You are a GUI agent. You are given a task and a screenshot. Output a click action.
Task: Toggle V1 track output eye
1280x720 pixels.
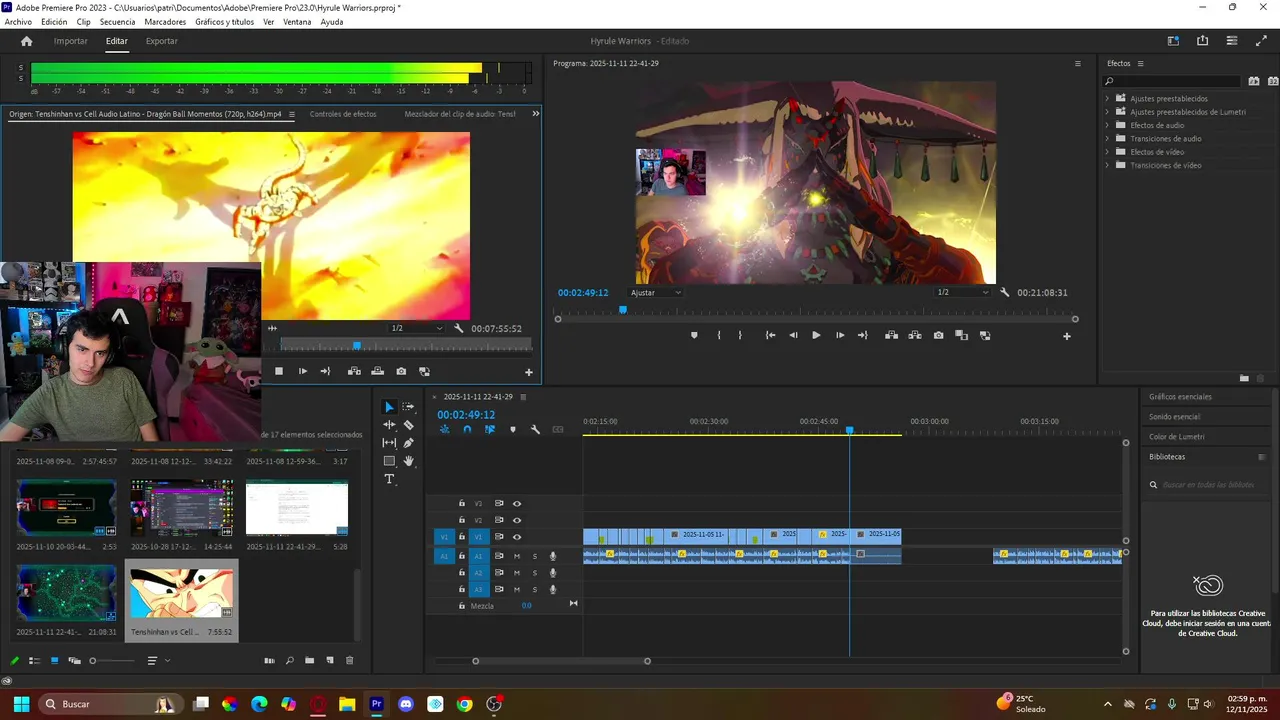coord(517,537)
